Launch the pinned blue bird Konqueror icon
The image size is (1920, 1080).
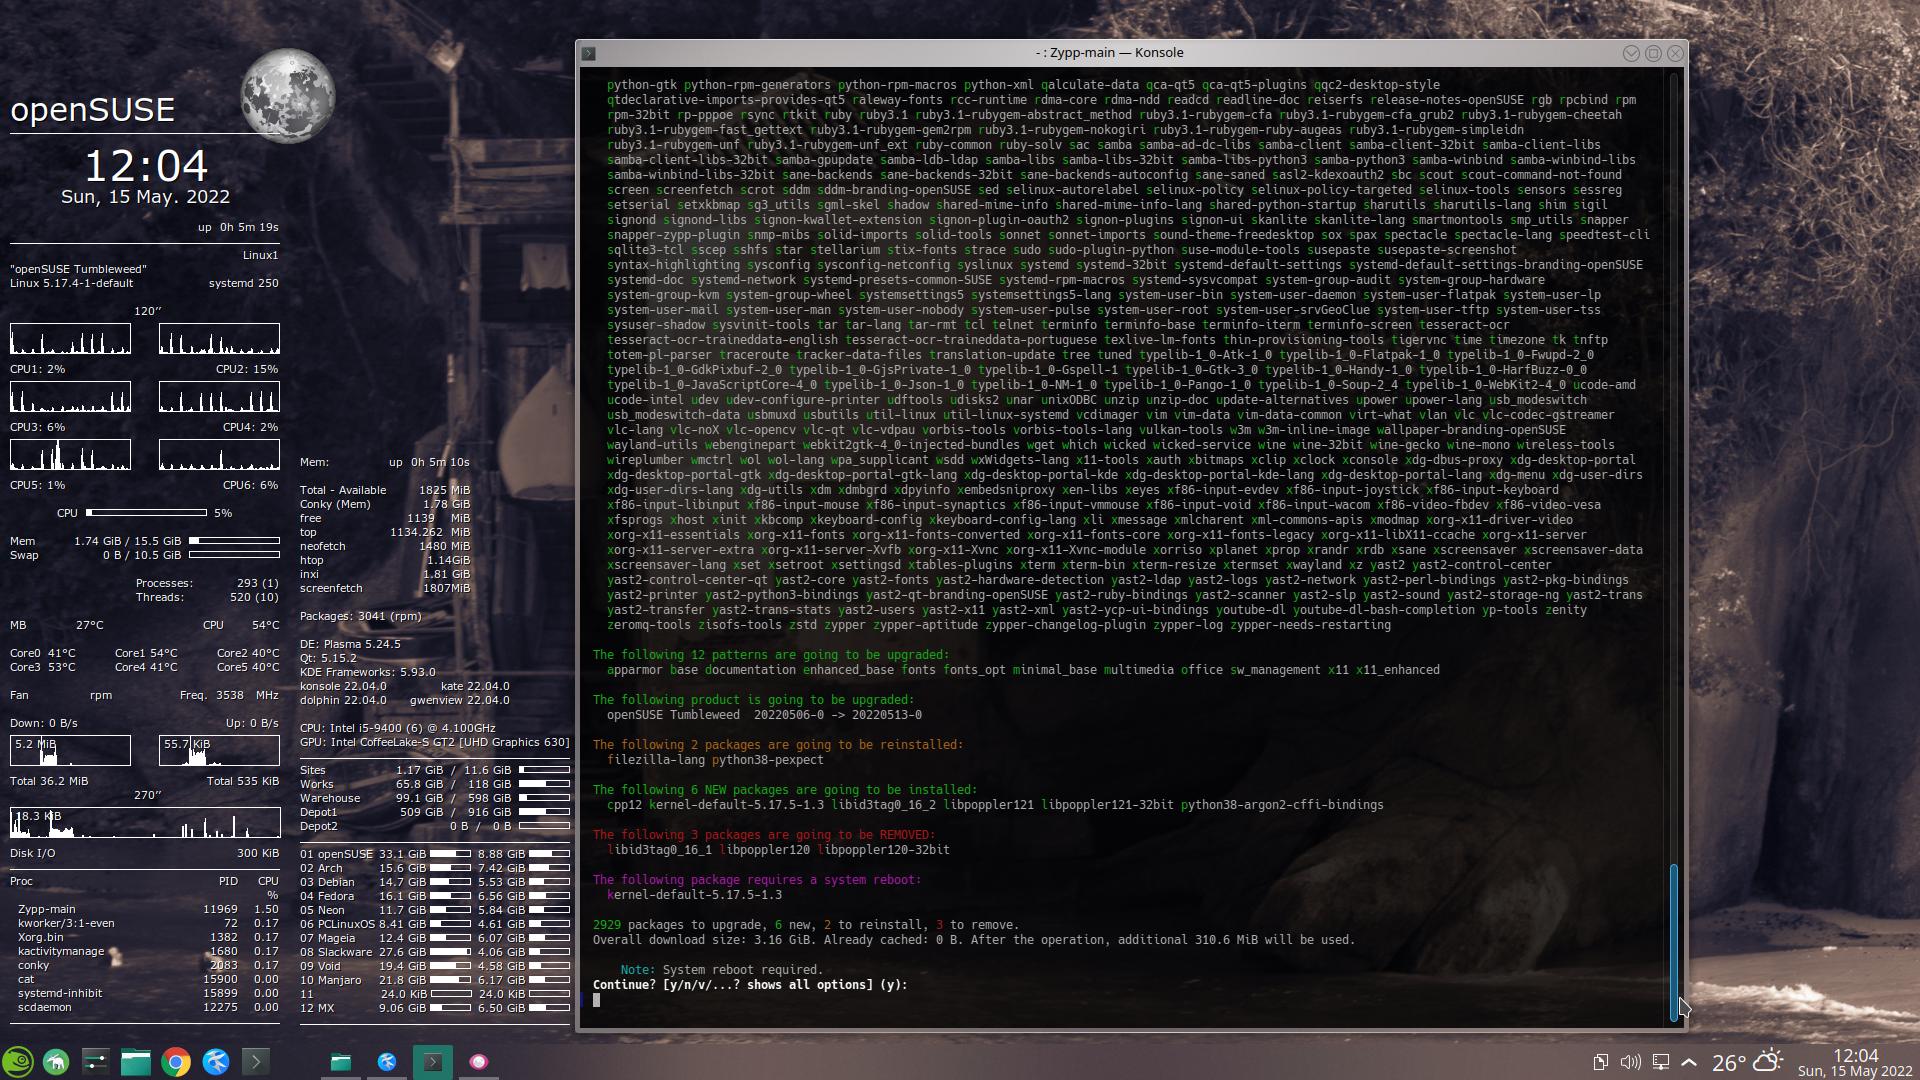215,1061
